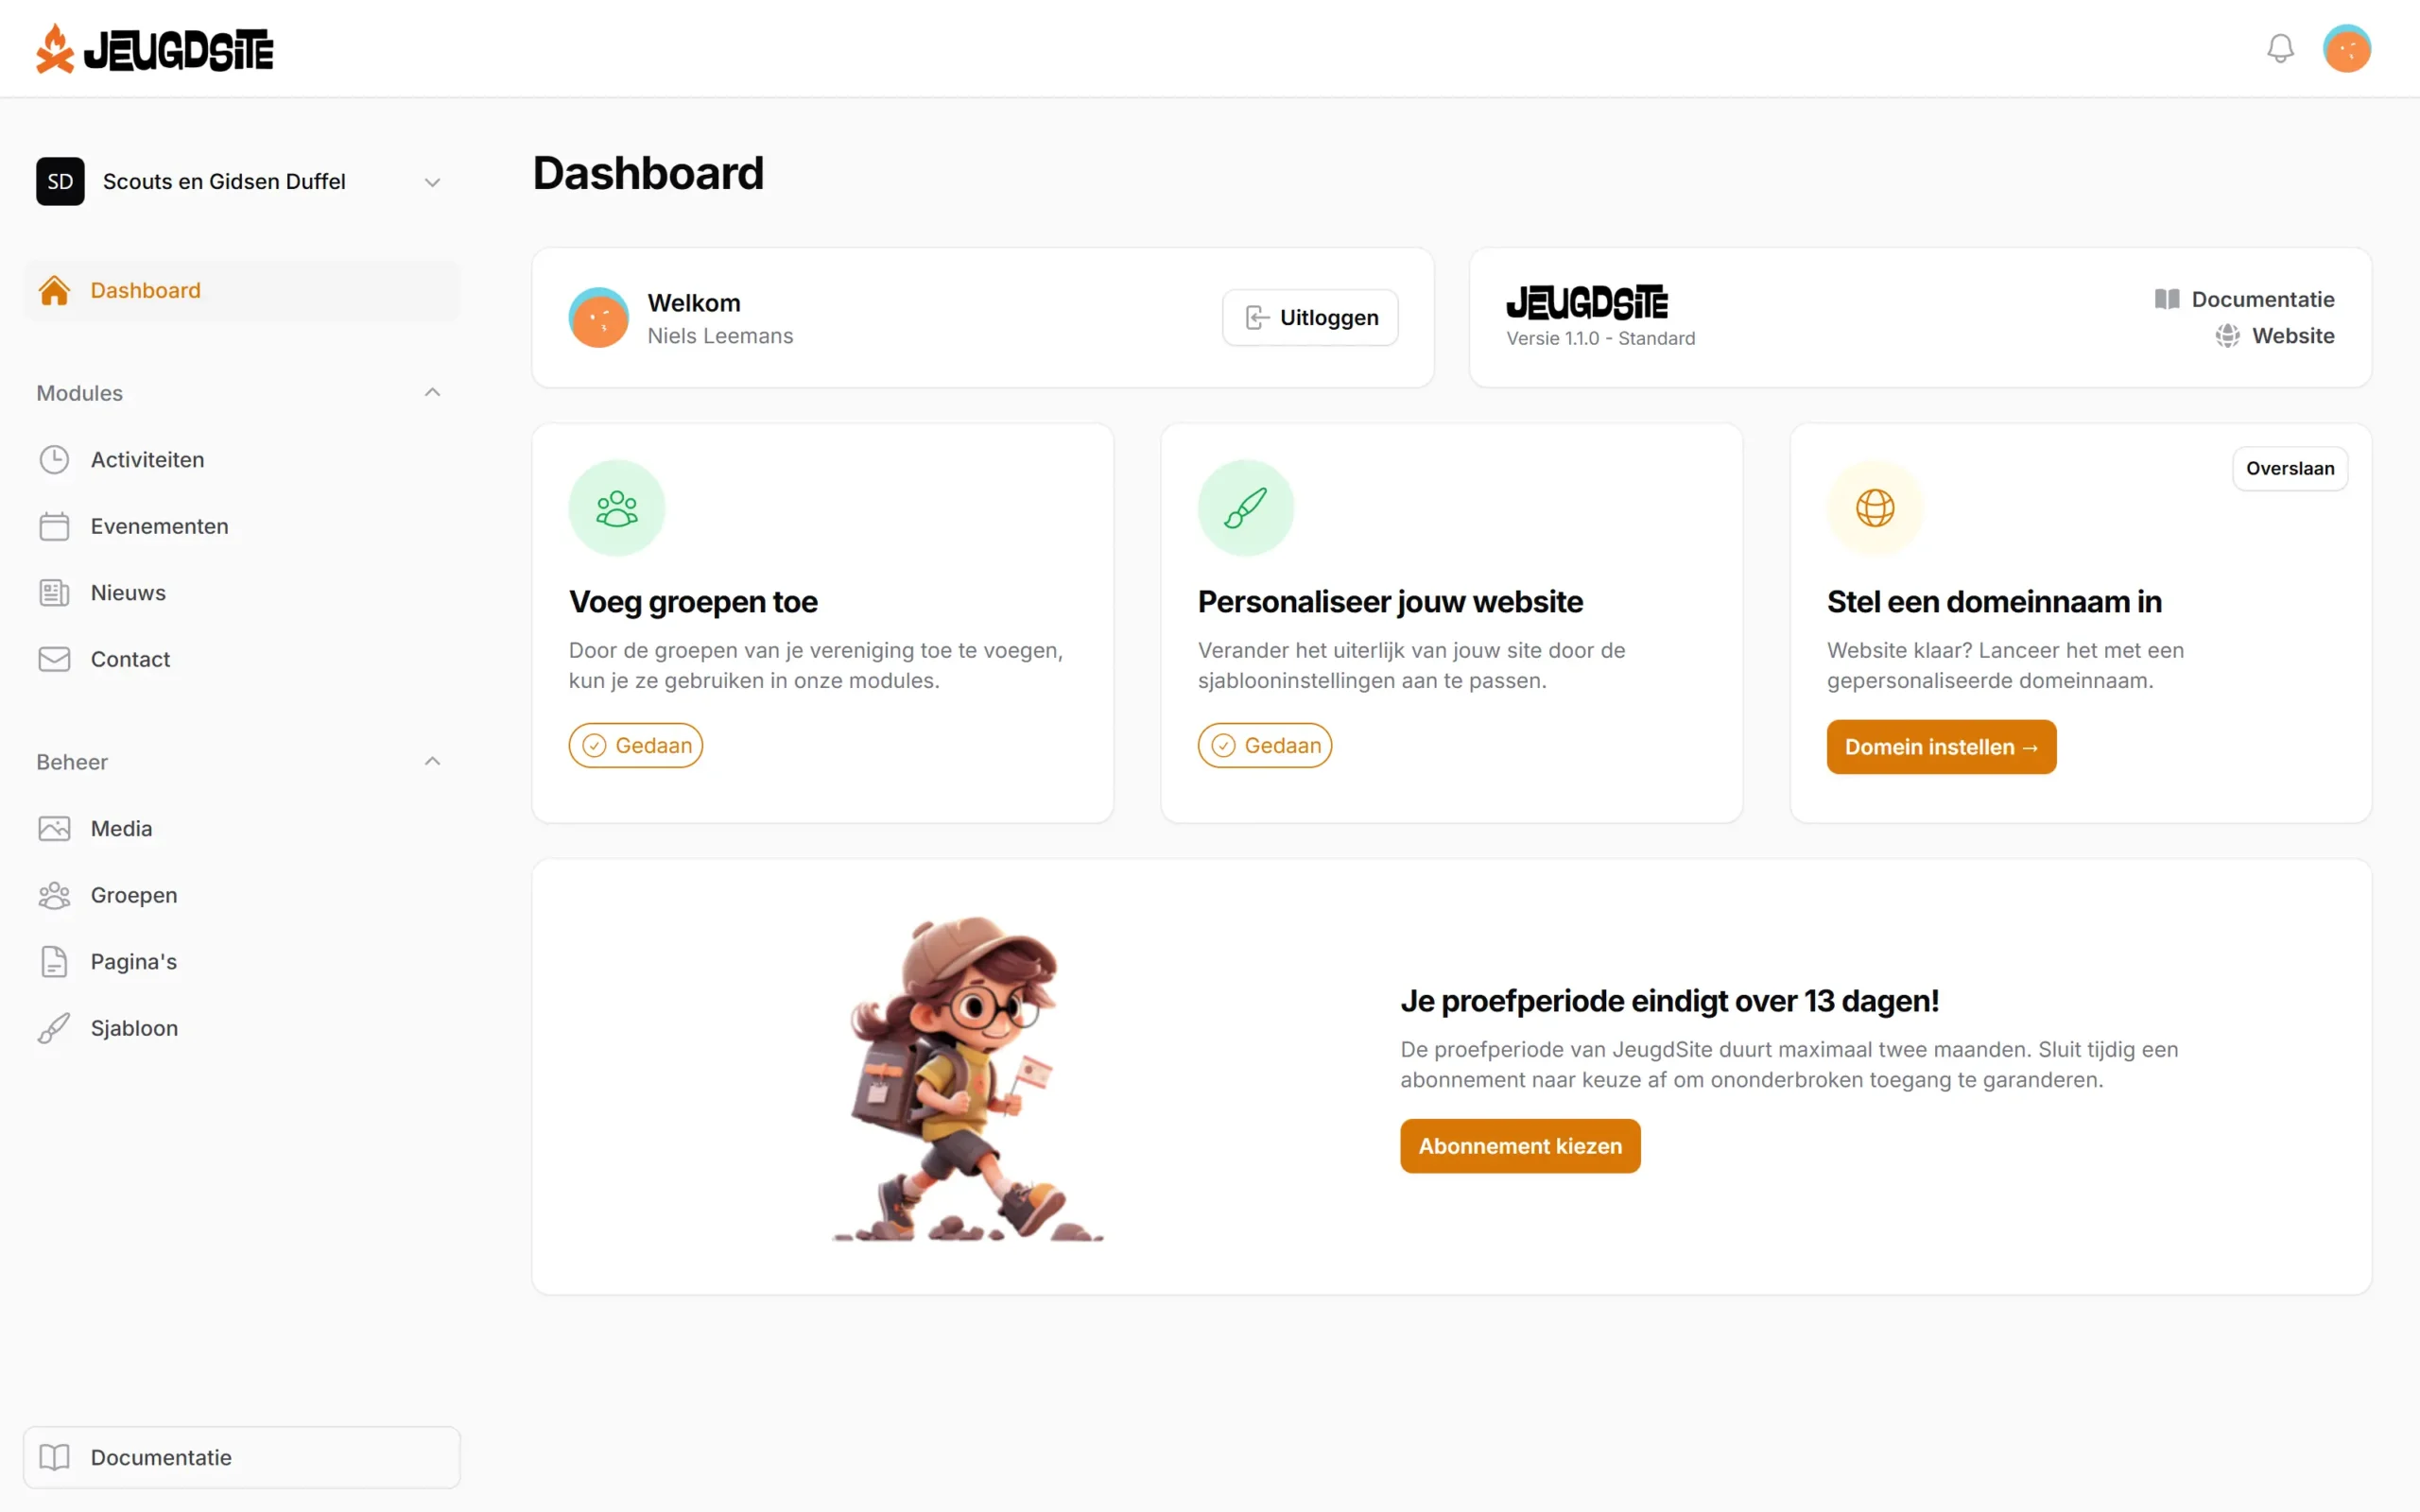Click the Domein instellen button
The width and height of the screenshot is (2420, 1512).
tap(1941, 747)
